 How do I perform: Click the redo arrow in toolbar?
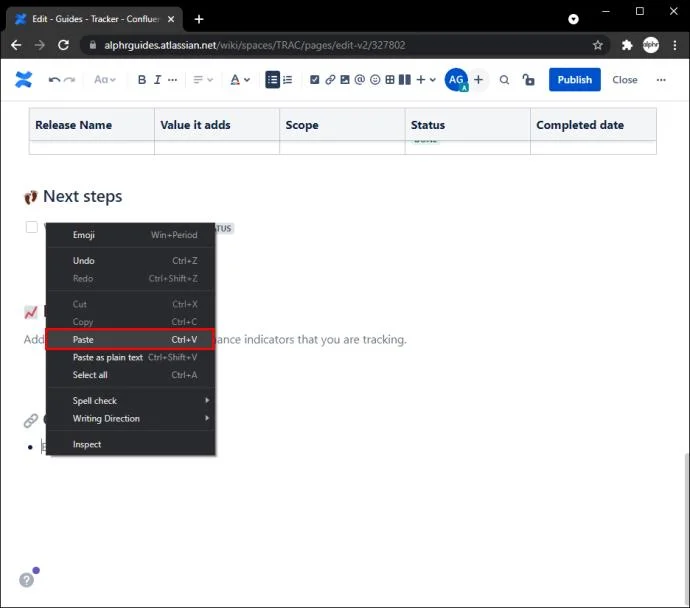(70, 80)
